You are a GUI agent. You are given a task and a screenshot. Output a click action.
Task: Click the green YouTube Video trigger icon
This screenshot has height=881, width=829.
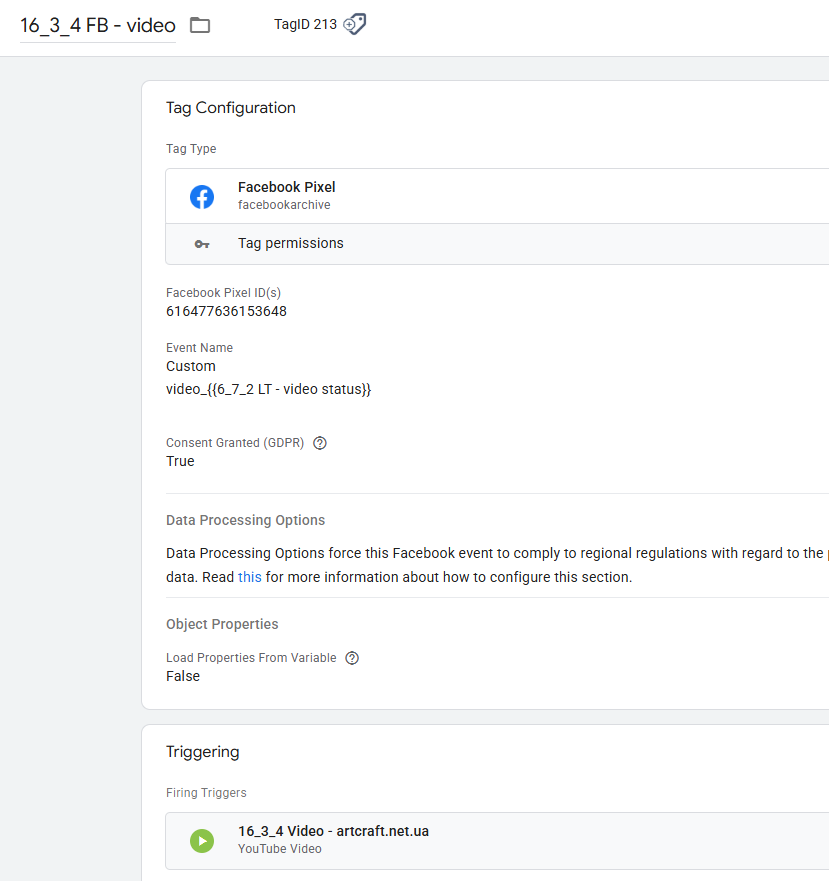point(202,841)
